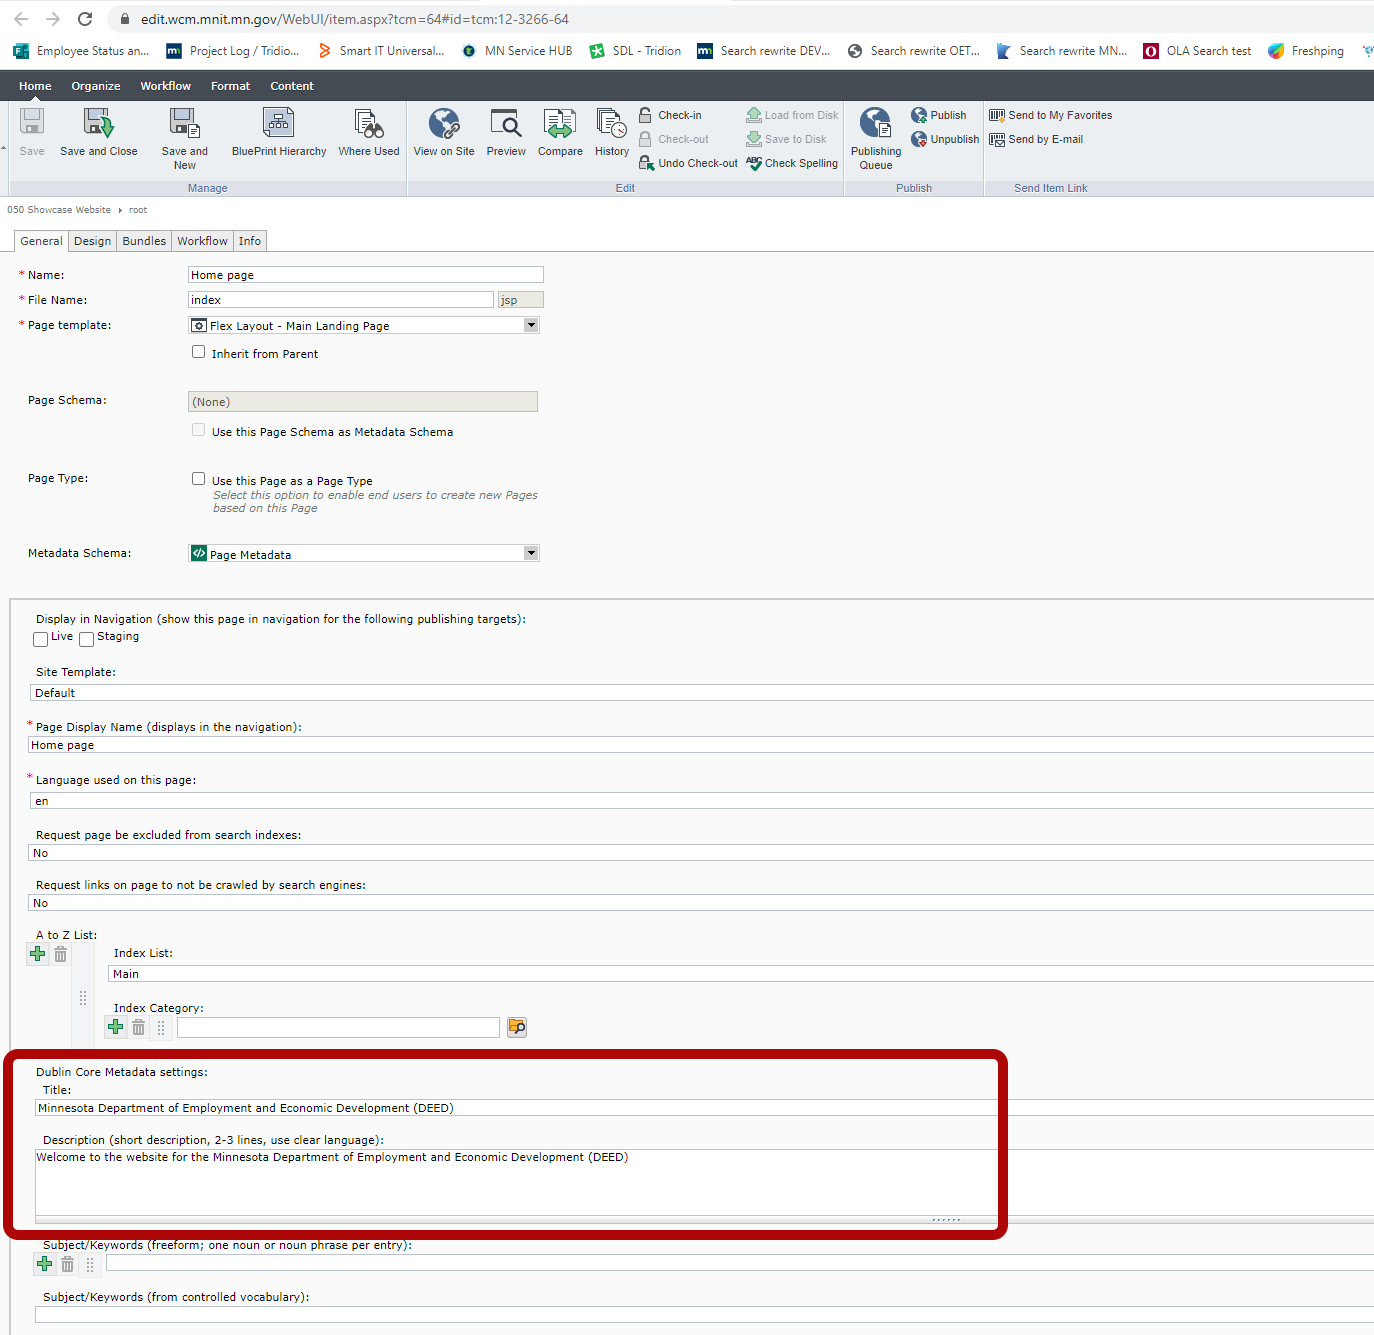Open the Site Template Default select field

tap(700, 693)
